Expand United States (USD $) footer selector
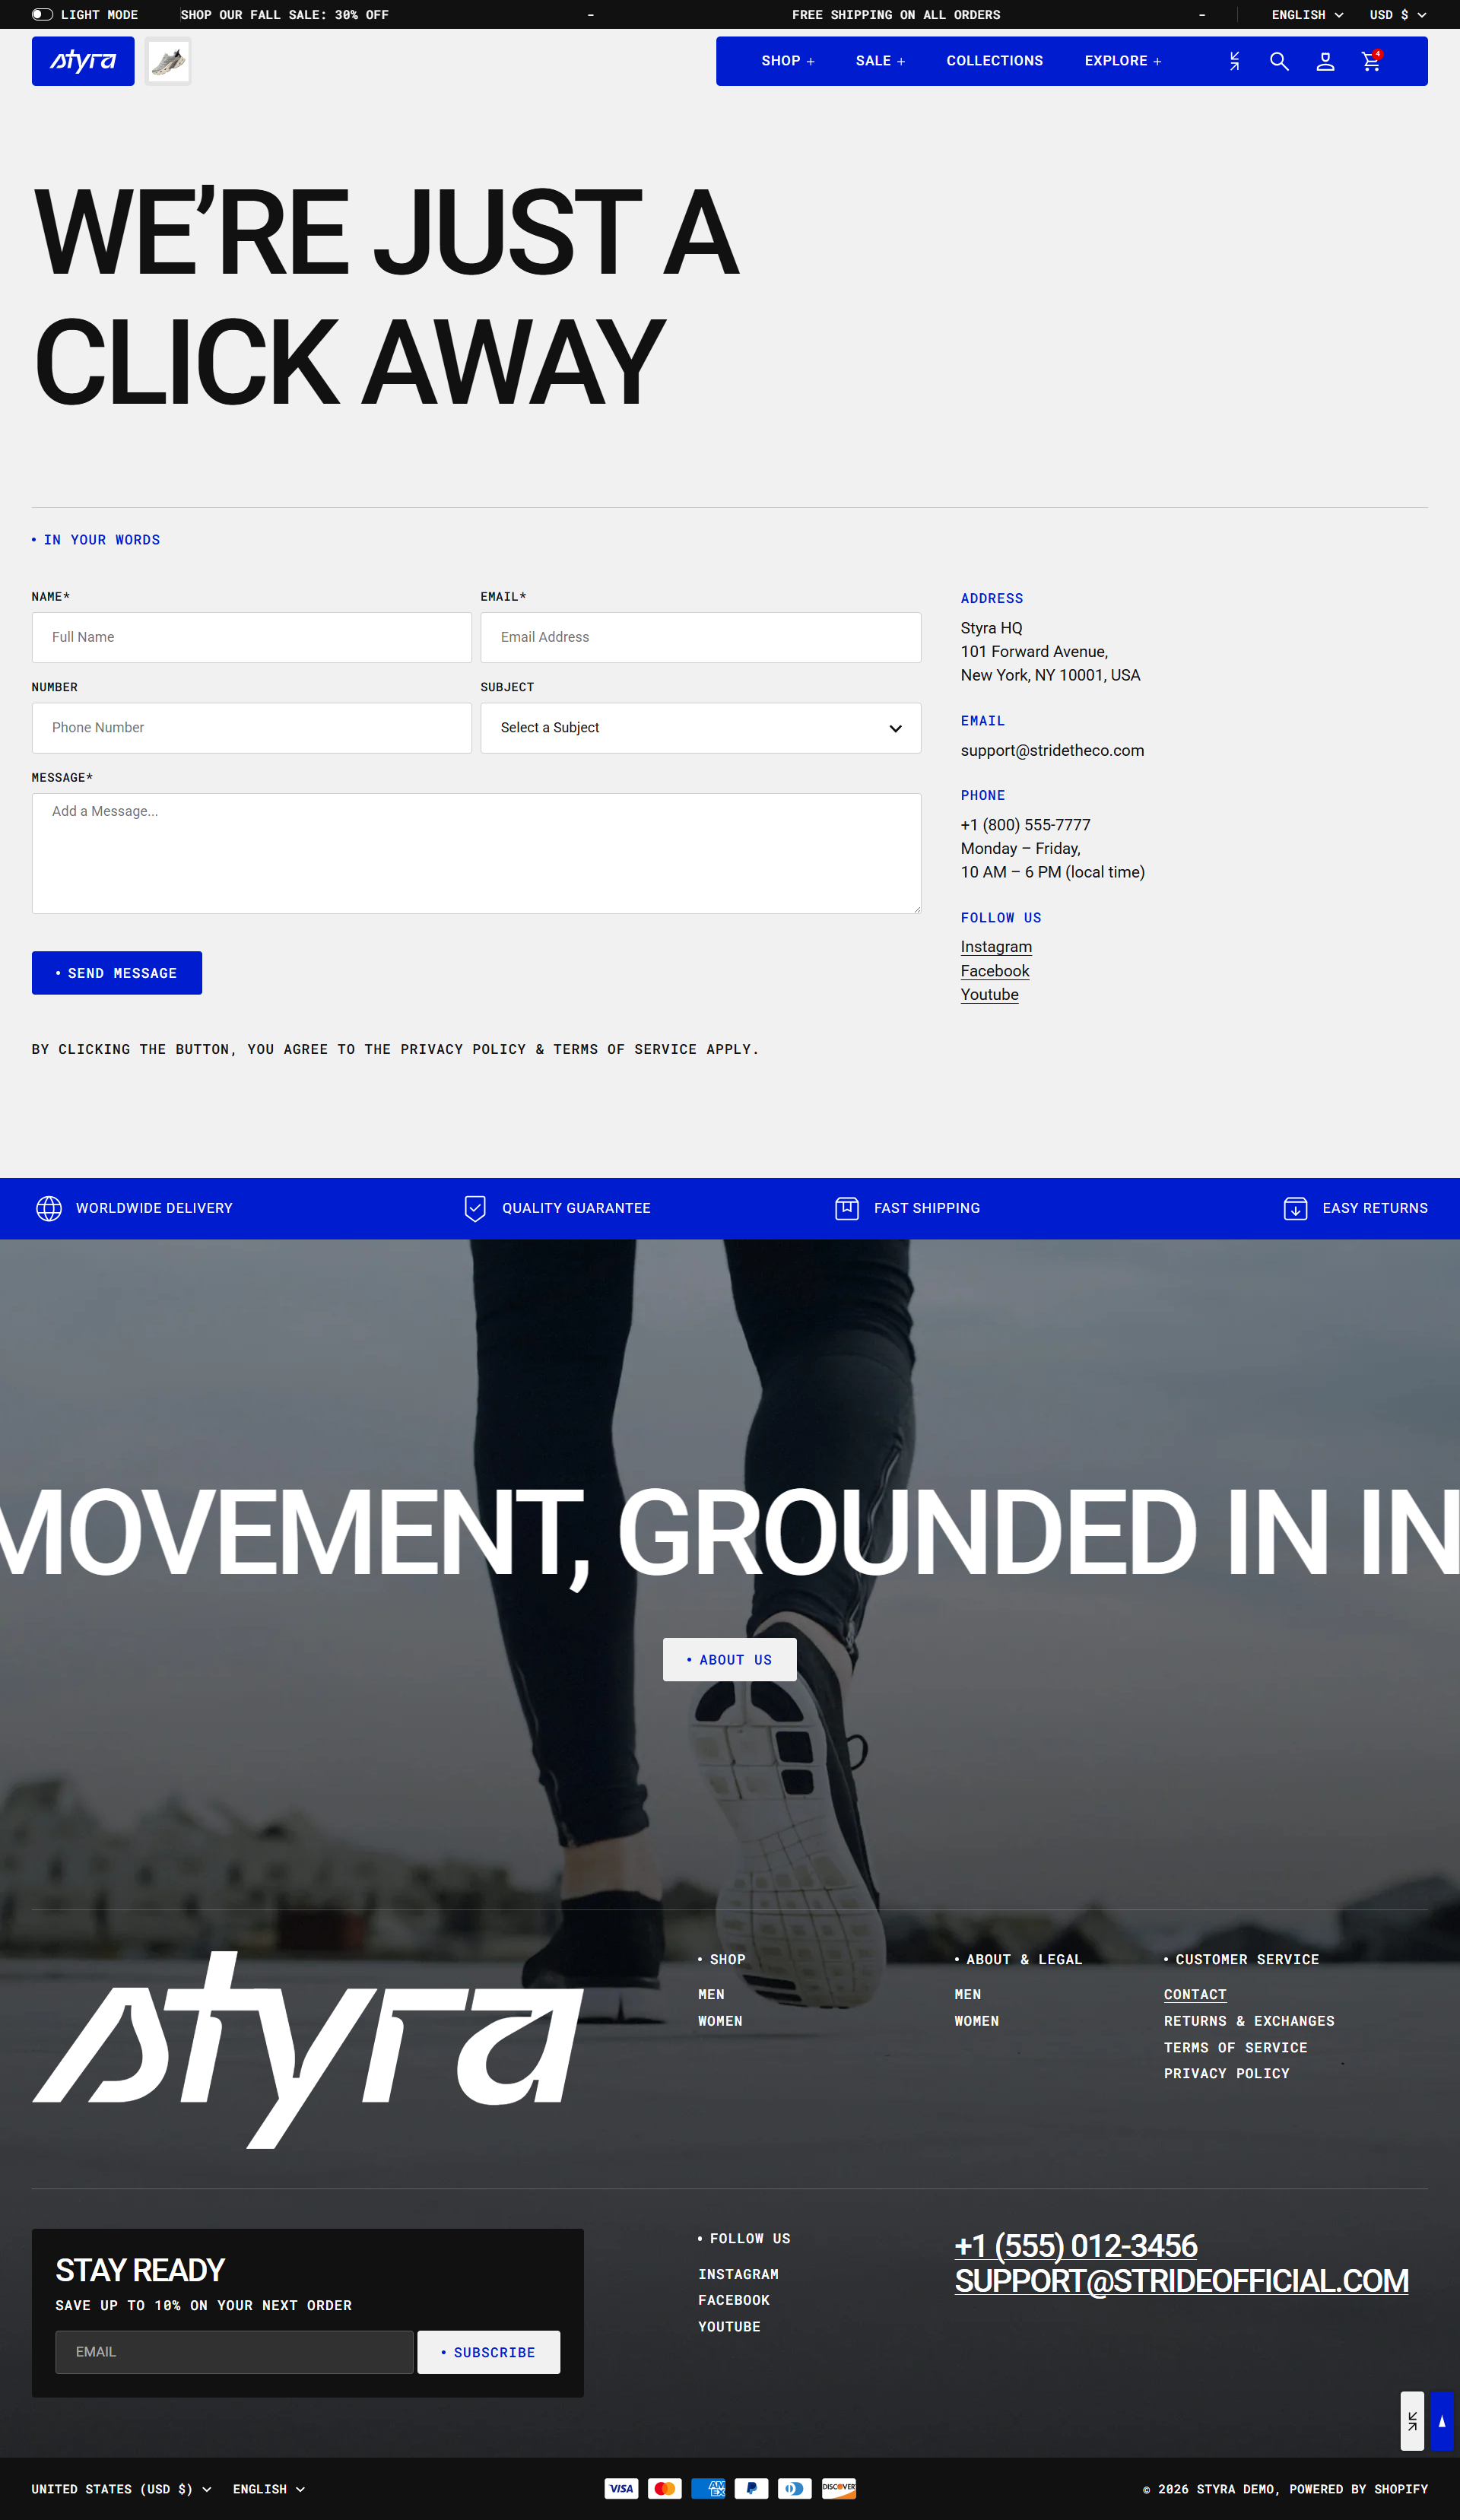The image size is (1460, 2520). coord(121,2489)
